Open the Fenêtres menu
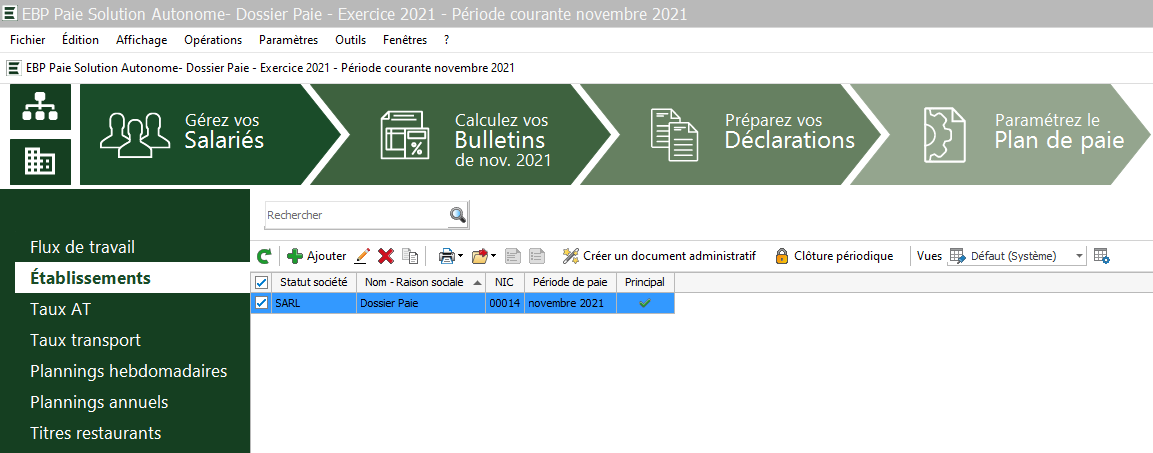The image size is (1153, 453). (x=404, y=40)
